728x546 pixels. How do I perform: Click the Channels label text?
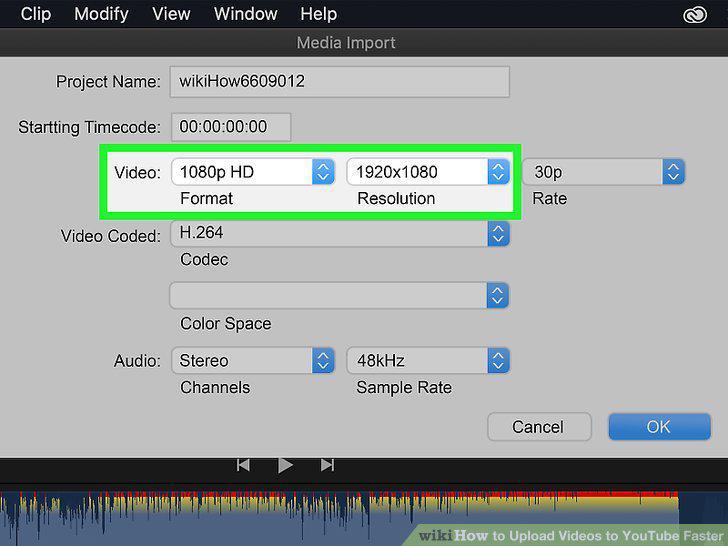215,388
